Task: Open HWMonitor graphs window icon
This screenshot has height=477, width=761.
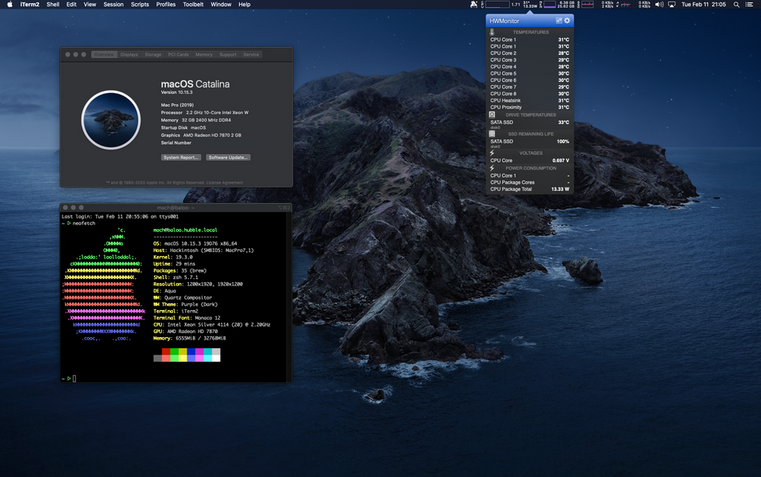Action: [559, 20]
